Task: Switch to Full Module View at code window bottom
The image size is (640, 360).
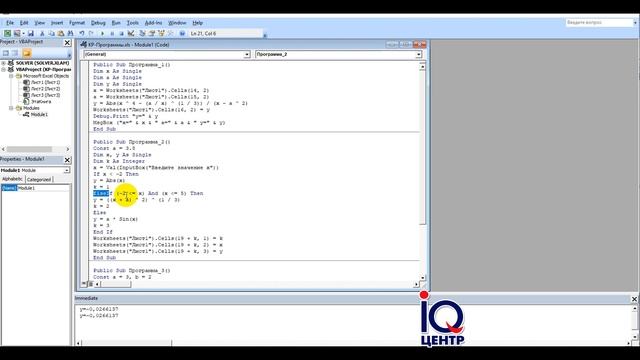Action: click(x=91, y=284)
